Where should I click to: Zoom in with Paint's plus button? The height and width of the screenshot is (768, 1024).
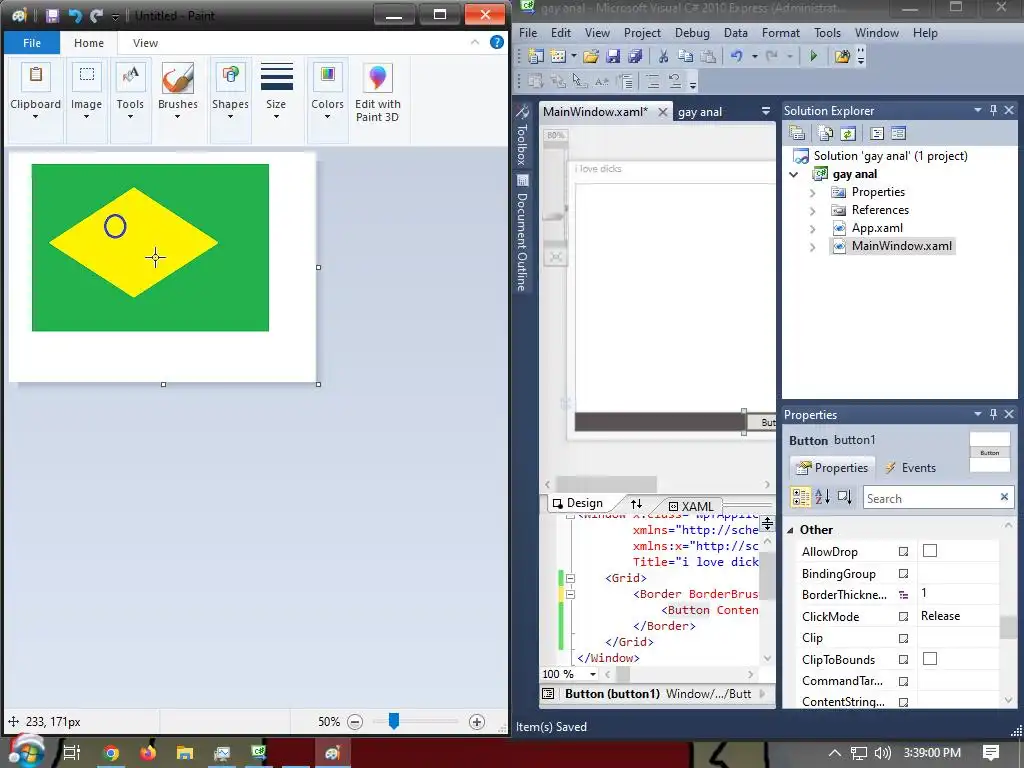point(477,722)
